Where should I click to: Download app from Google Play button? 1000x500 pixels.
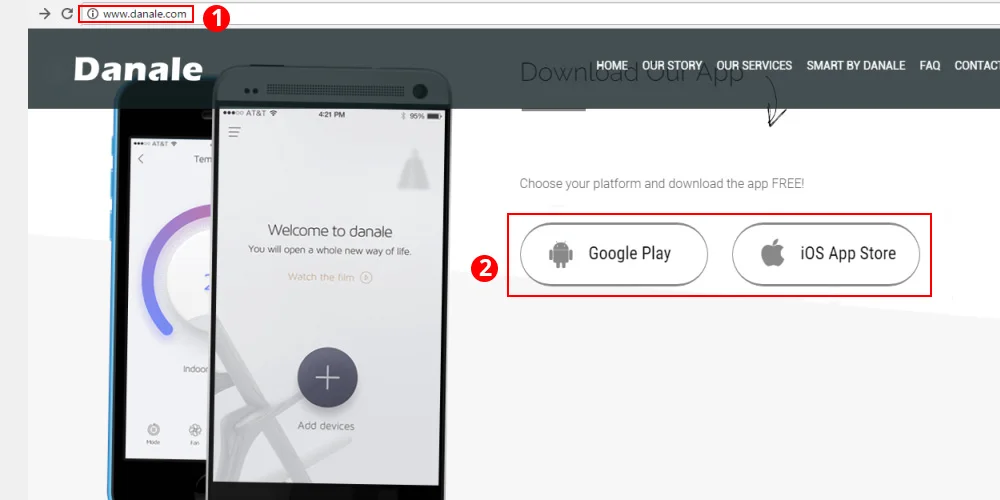click(x=614, y=254)
